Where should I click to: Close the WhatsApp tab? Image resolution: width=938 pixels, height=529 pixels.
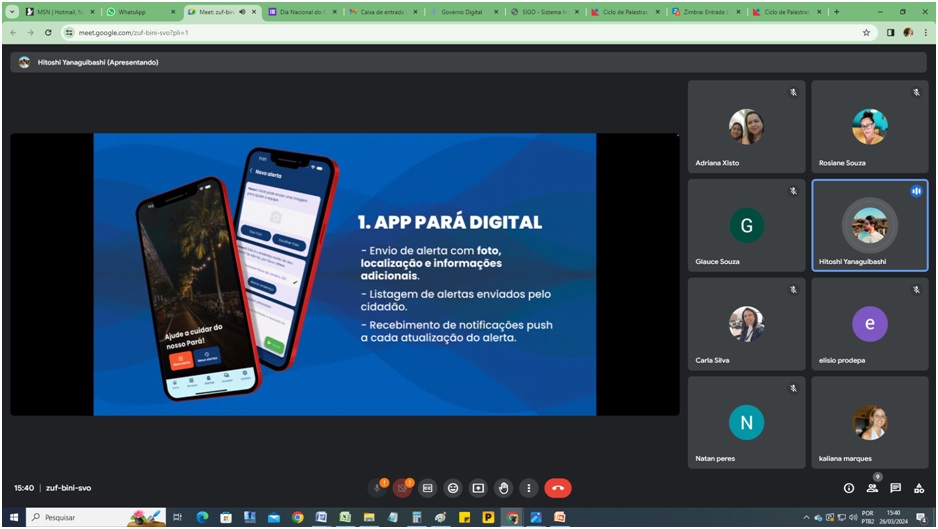173,12
